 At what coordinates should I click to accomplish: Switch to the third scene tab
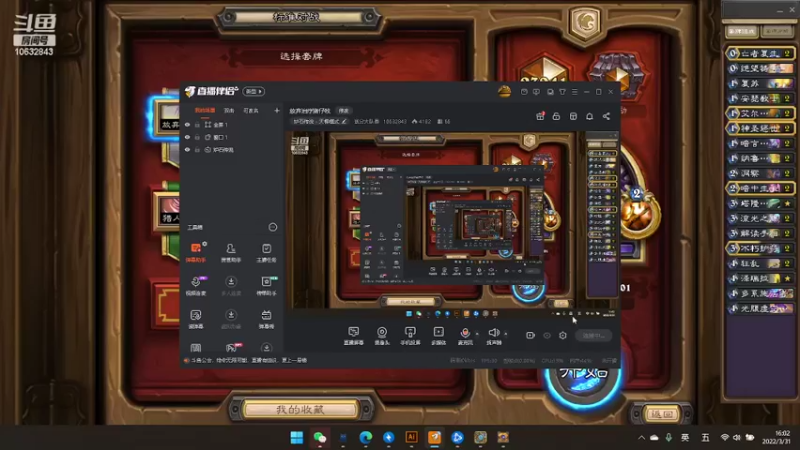pos(251,110)
